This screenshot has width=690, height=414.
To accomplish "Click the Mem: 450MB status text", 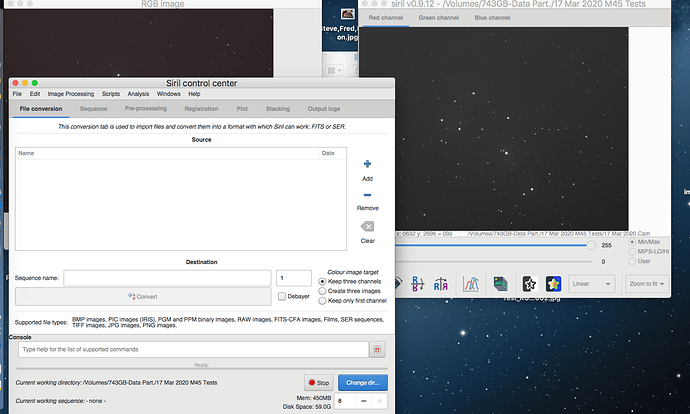I will [313, 398].
